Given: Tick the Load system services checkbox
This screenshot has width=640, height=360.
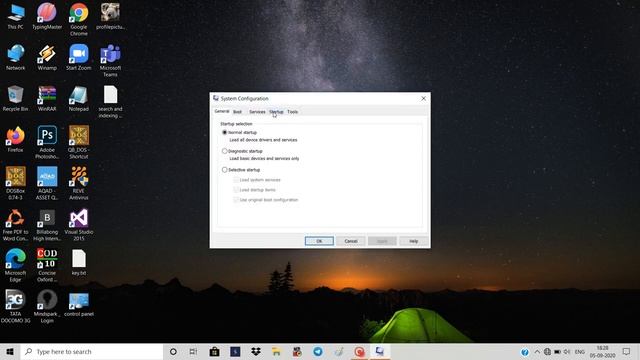Looking at the screenshot, I should [236, 180].
